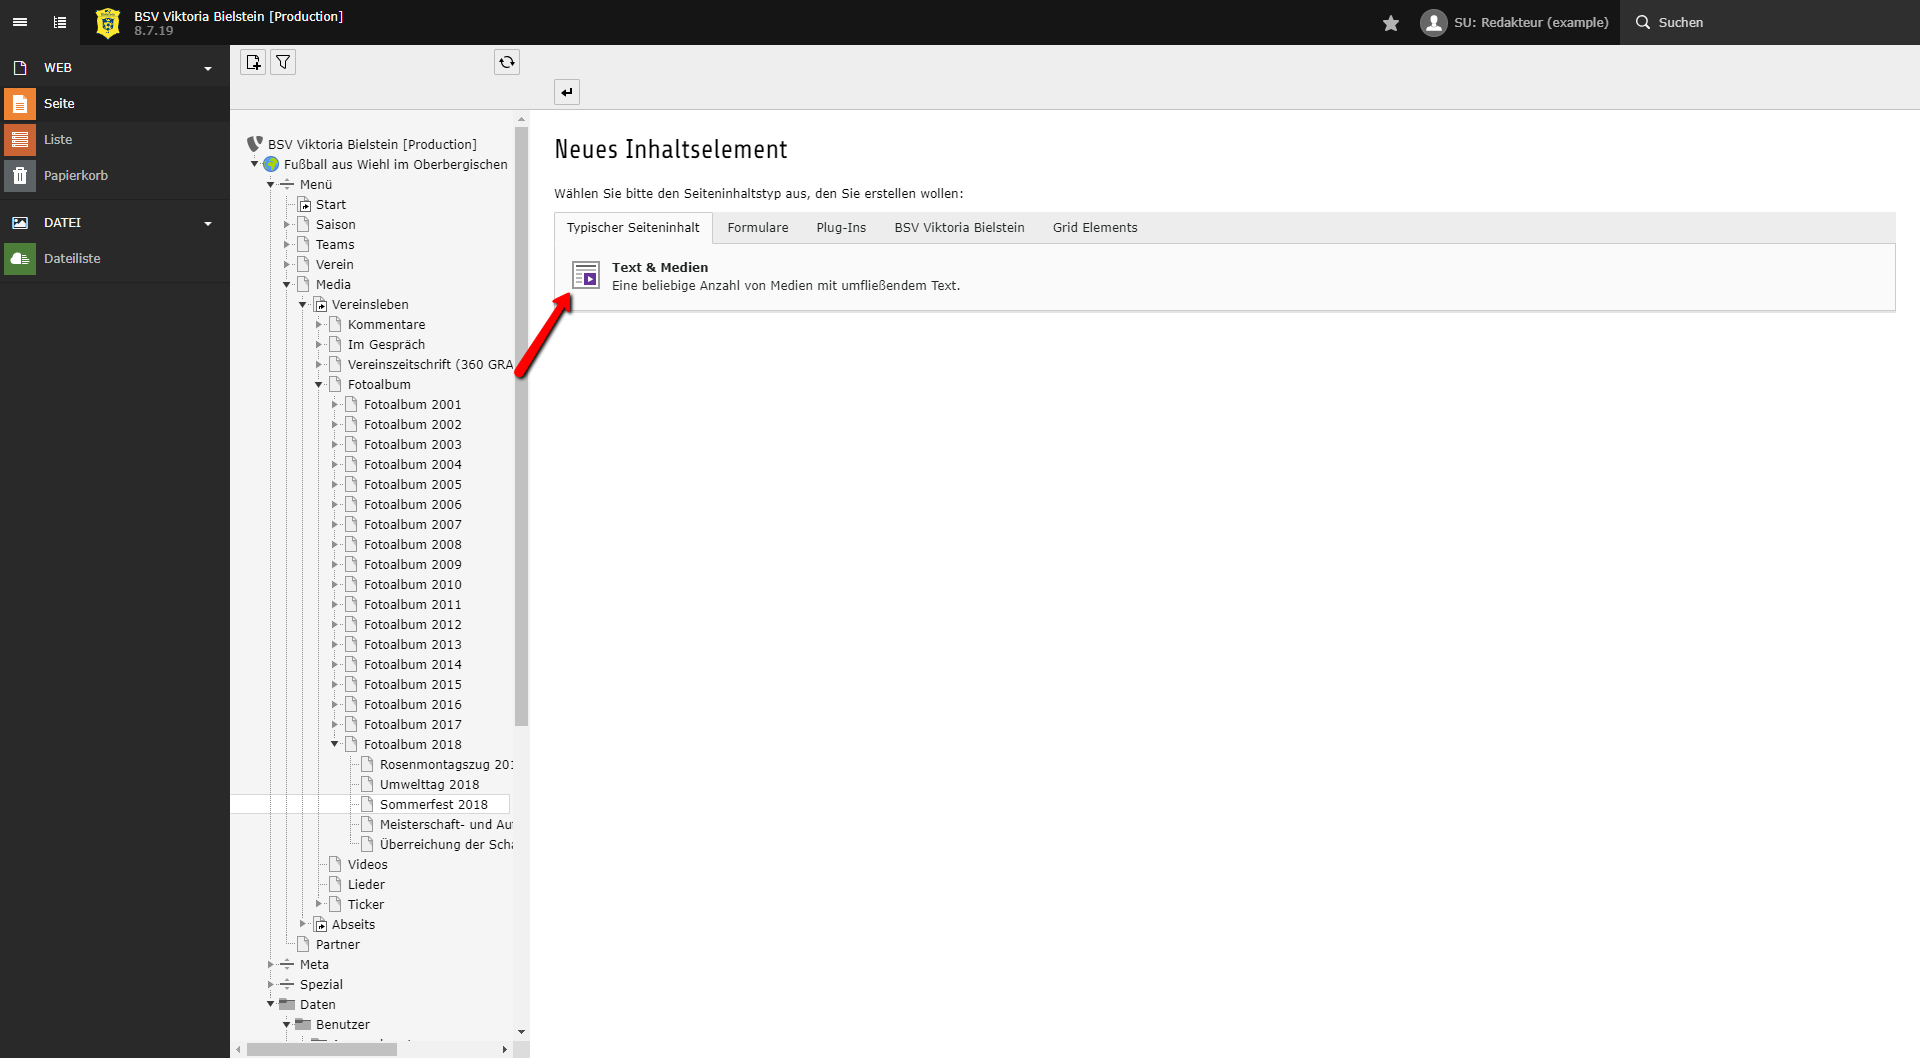Click the go back arrow button
Image resolution: width=1920 pixels, height=1058 pixels.
[567, 93]
